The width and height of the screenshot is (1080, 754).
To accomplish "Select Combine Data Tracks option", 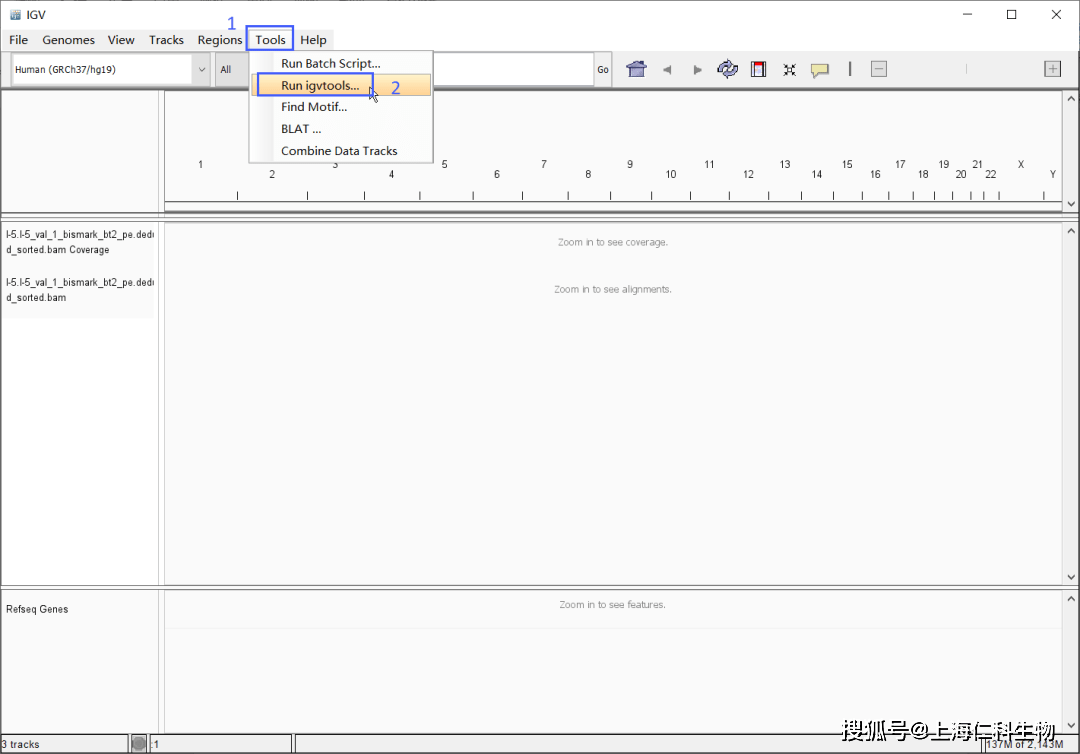I will (339, 151).
